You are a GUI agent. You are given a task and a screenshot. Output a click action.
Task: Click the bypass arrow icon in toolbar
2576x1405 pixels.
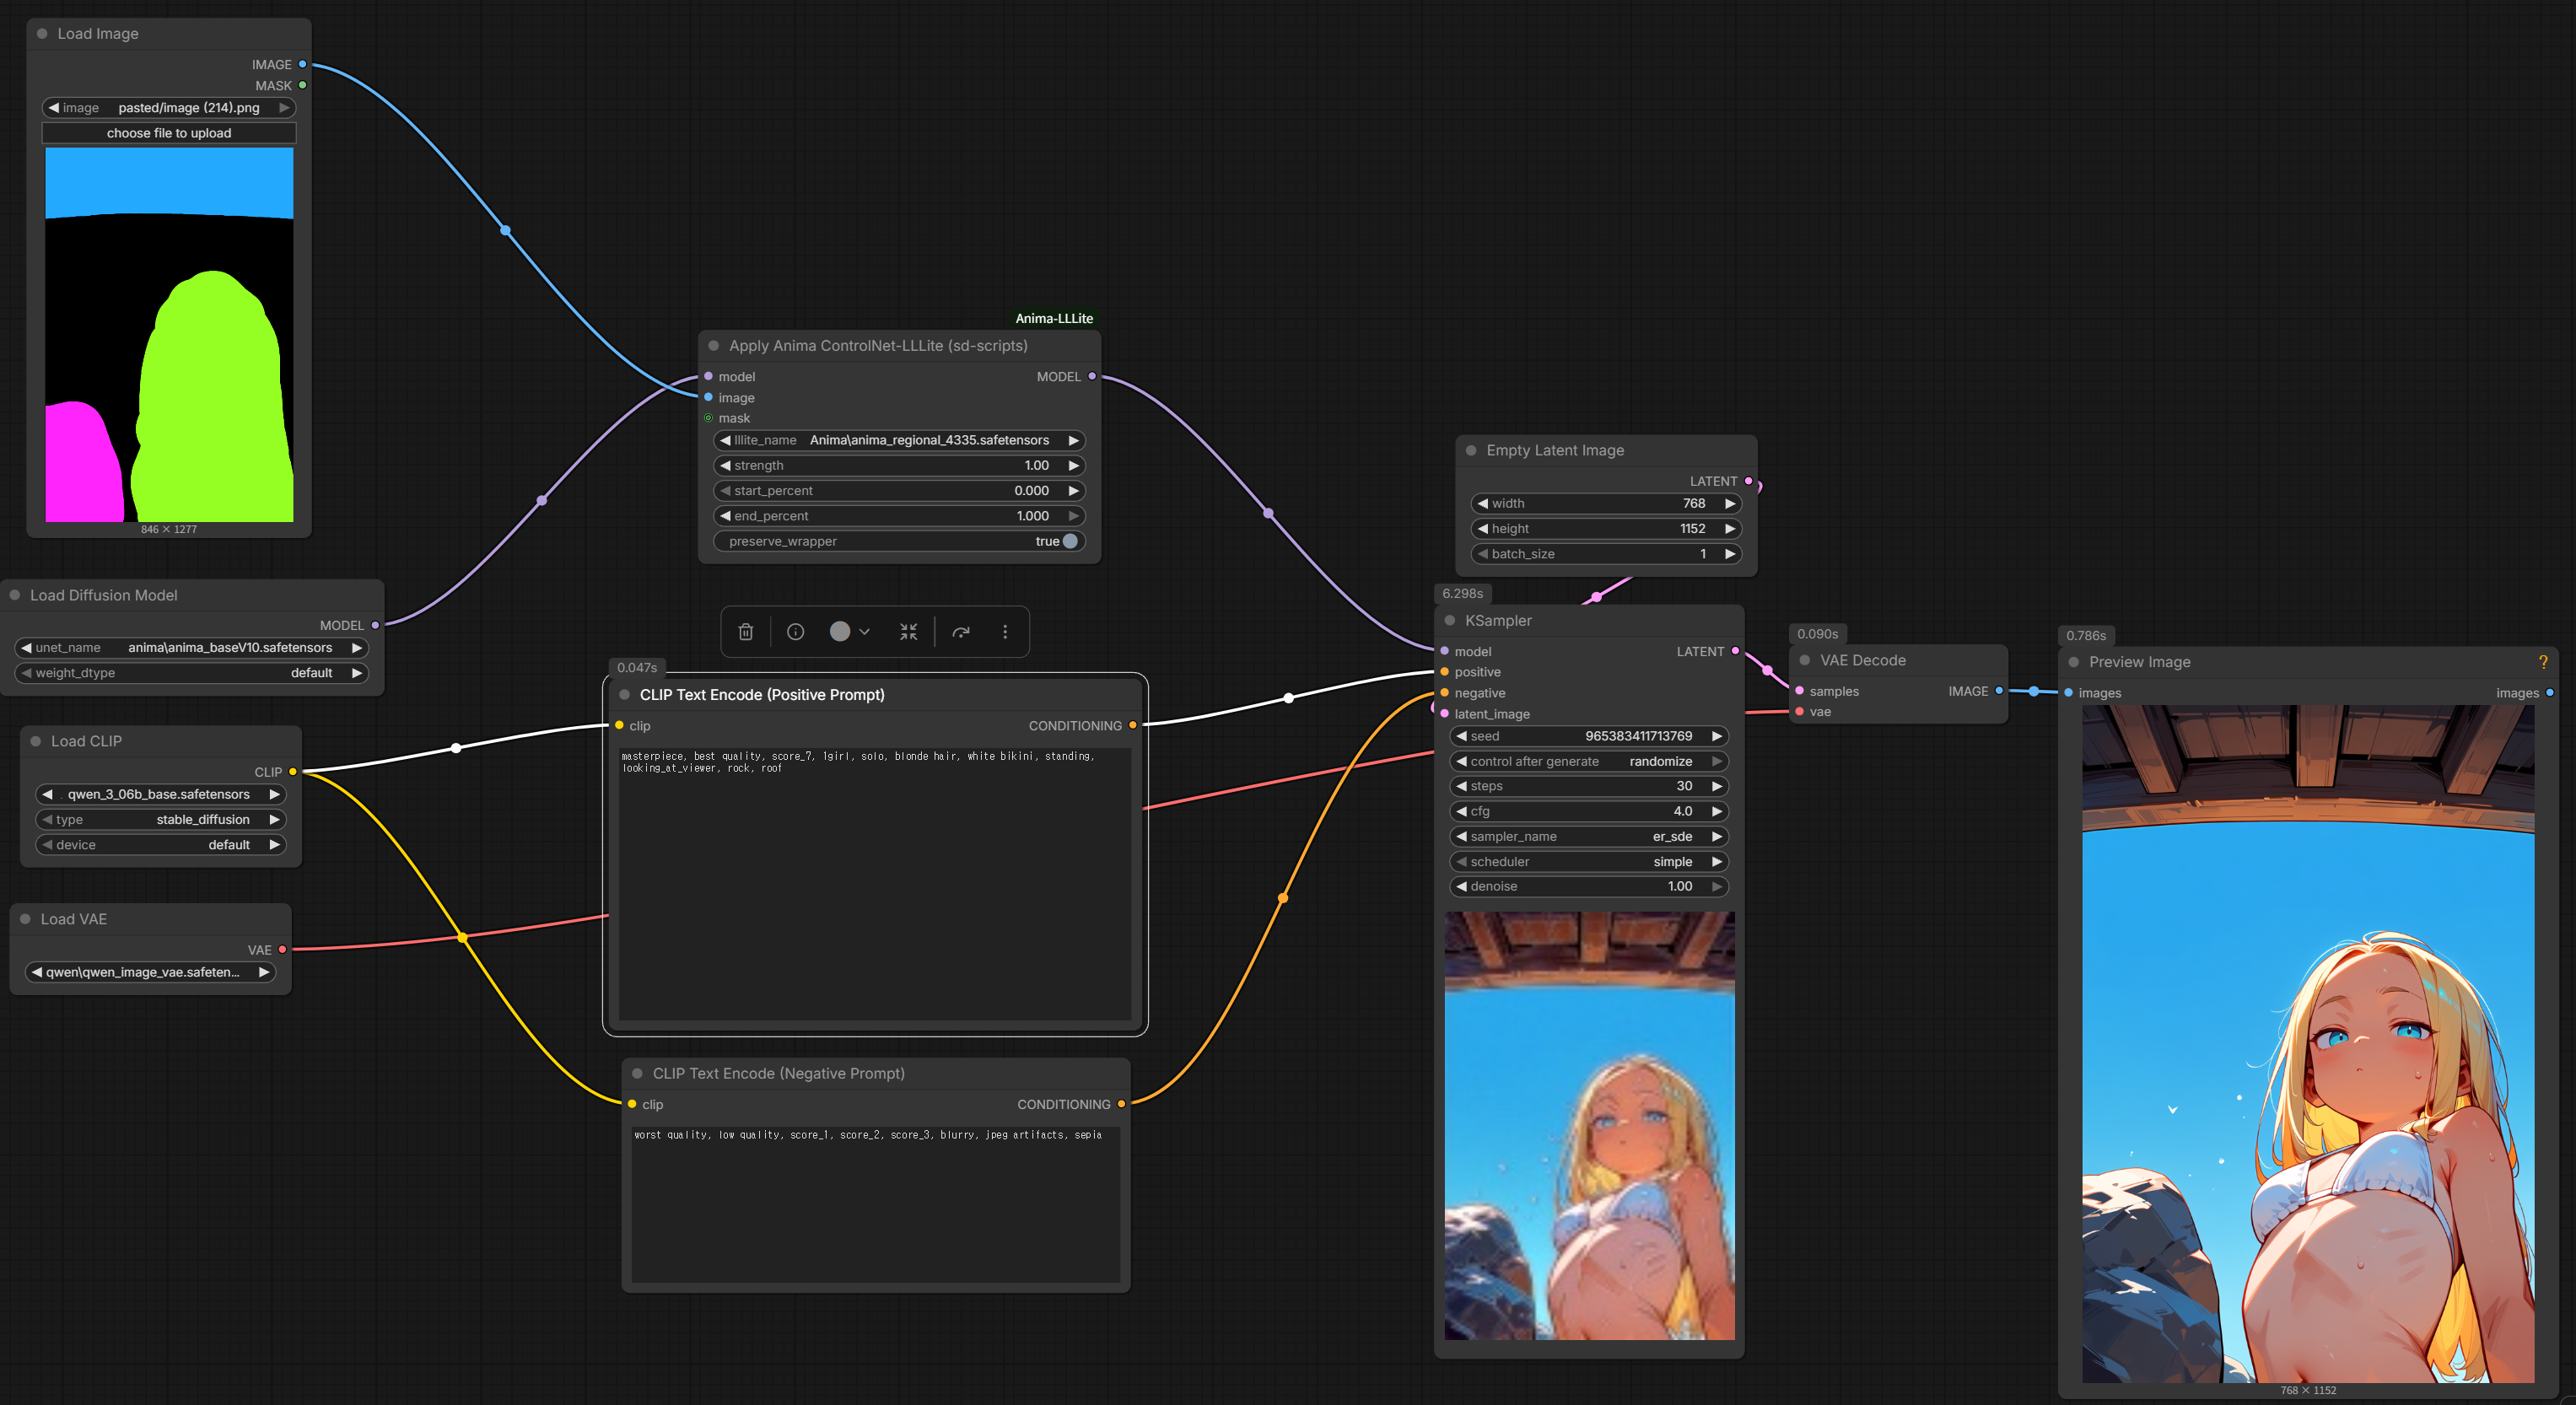(x=961, y=632)
